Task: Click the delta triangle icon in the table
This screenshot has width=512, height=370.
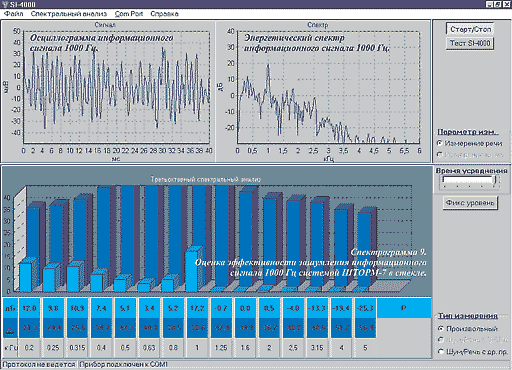Action: (x=10, y=328)
